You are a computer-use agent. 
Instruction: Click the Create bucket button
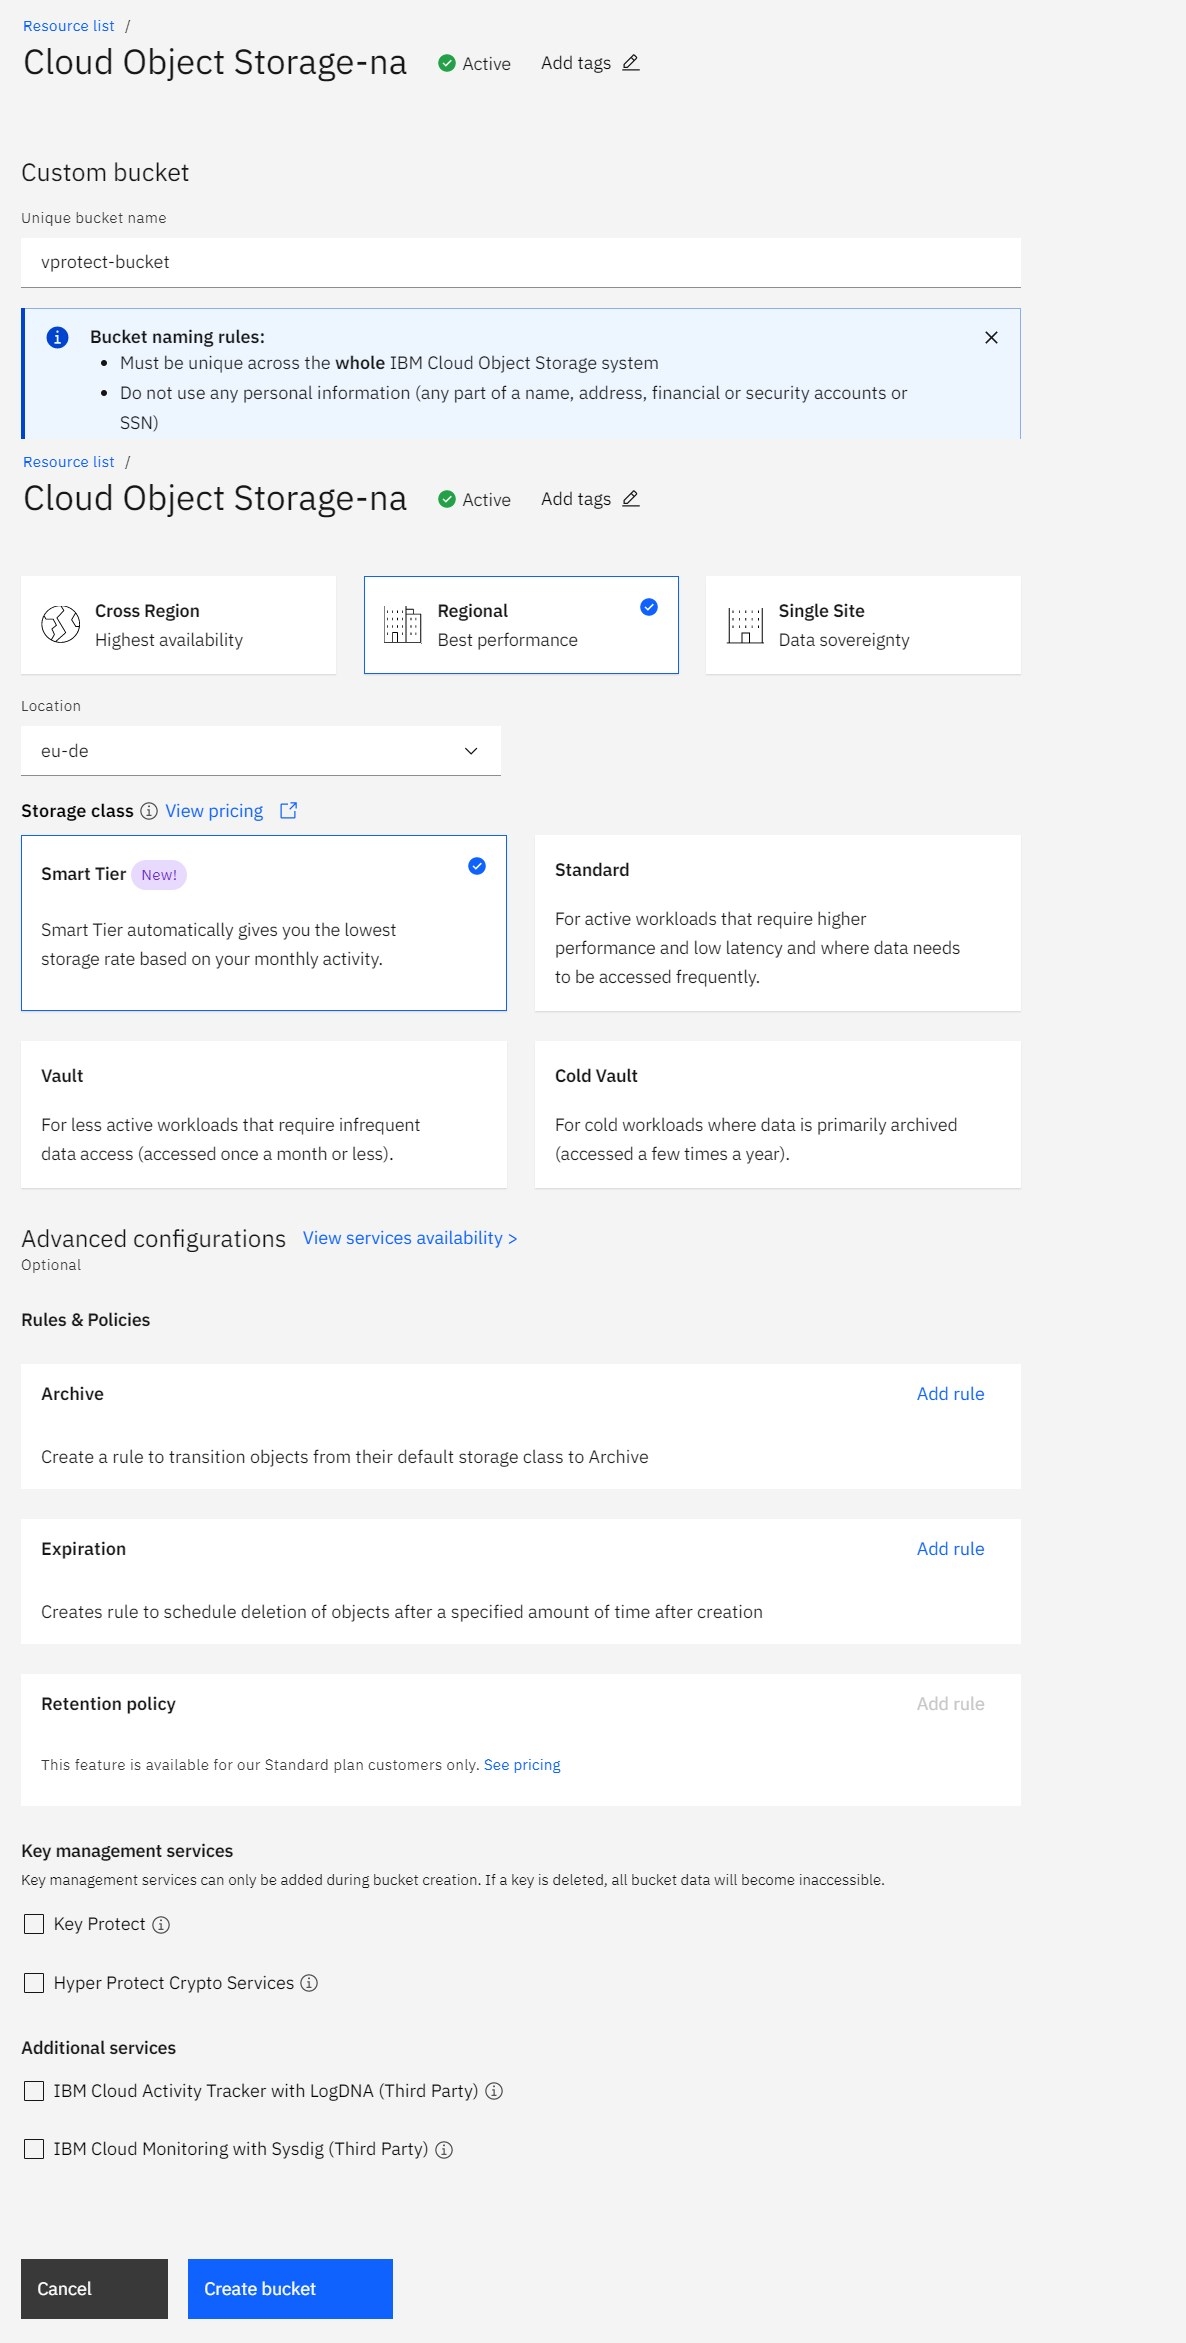coord(290,2288)
